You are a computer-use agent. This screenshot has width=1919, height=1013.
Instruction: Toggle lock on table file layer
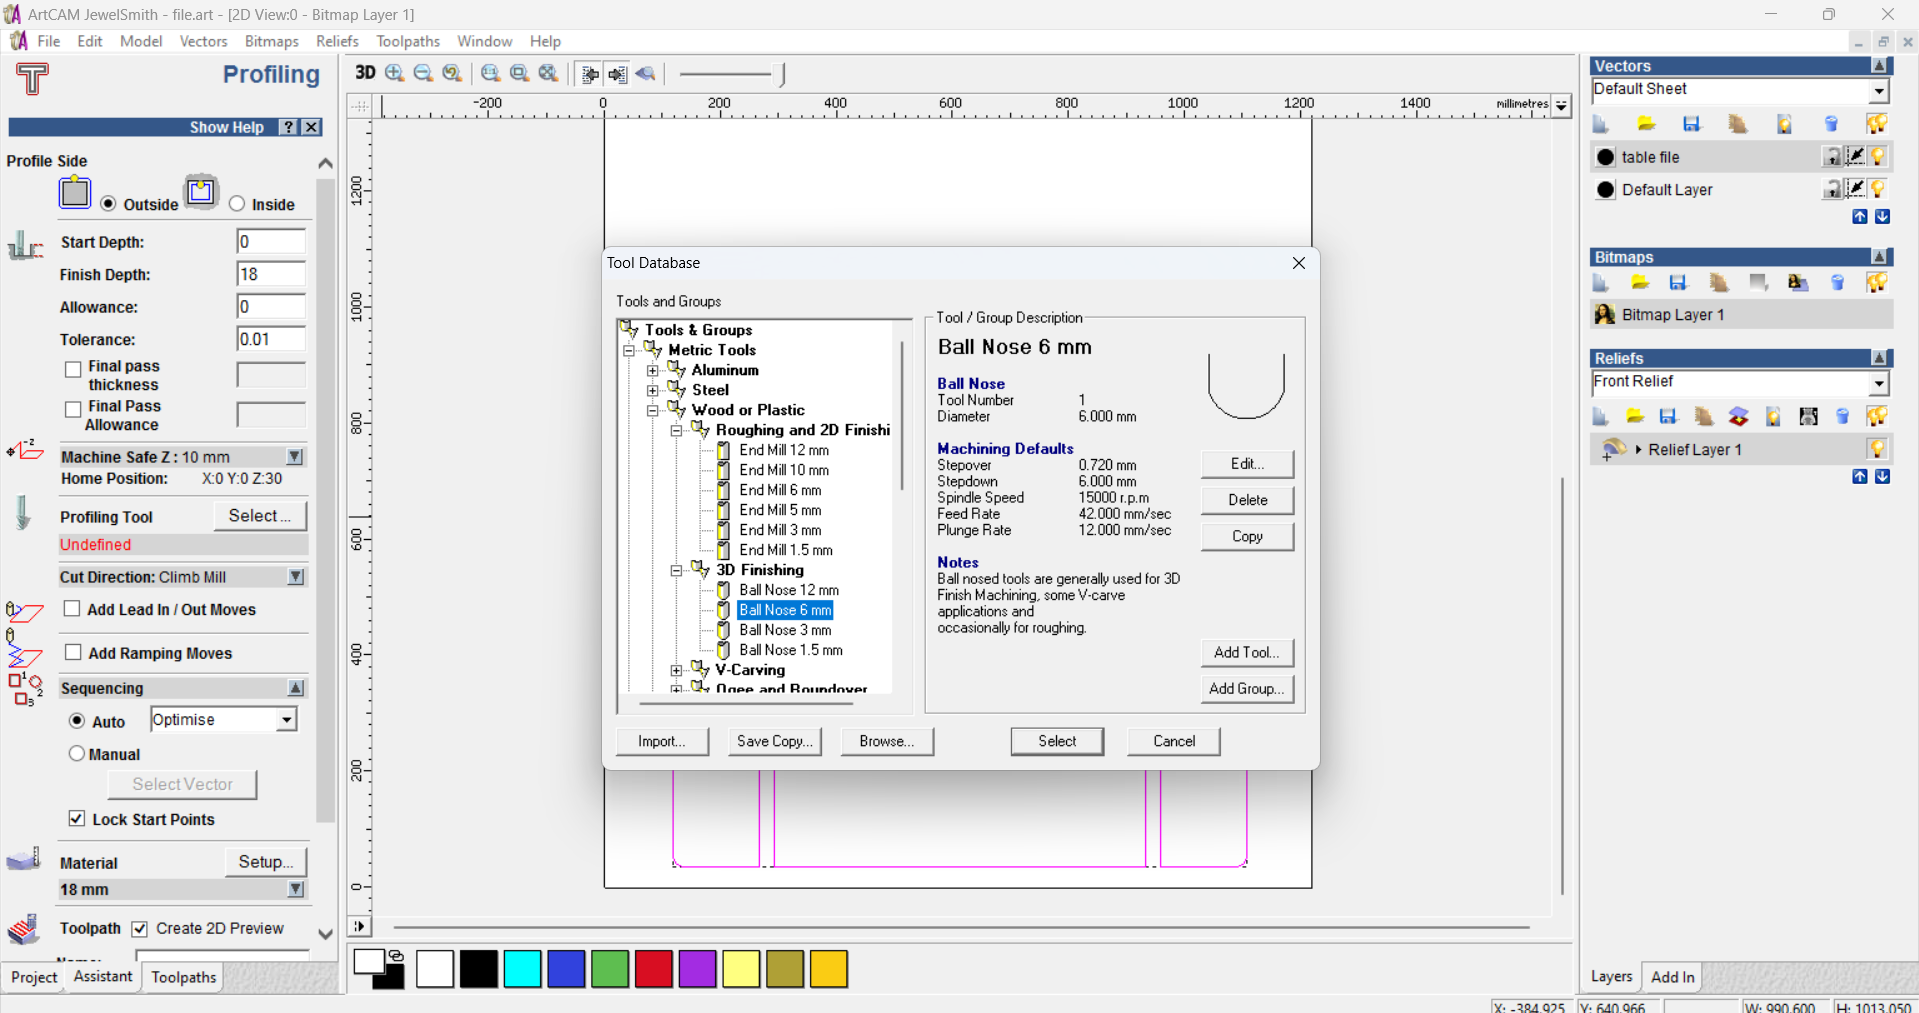(1832, 157)
